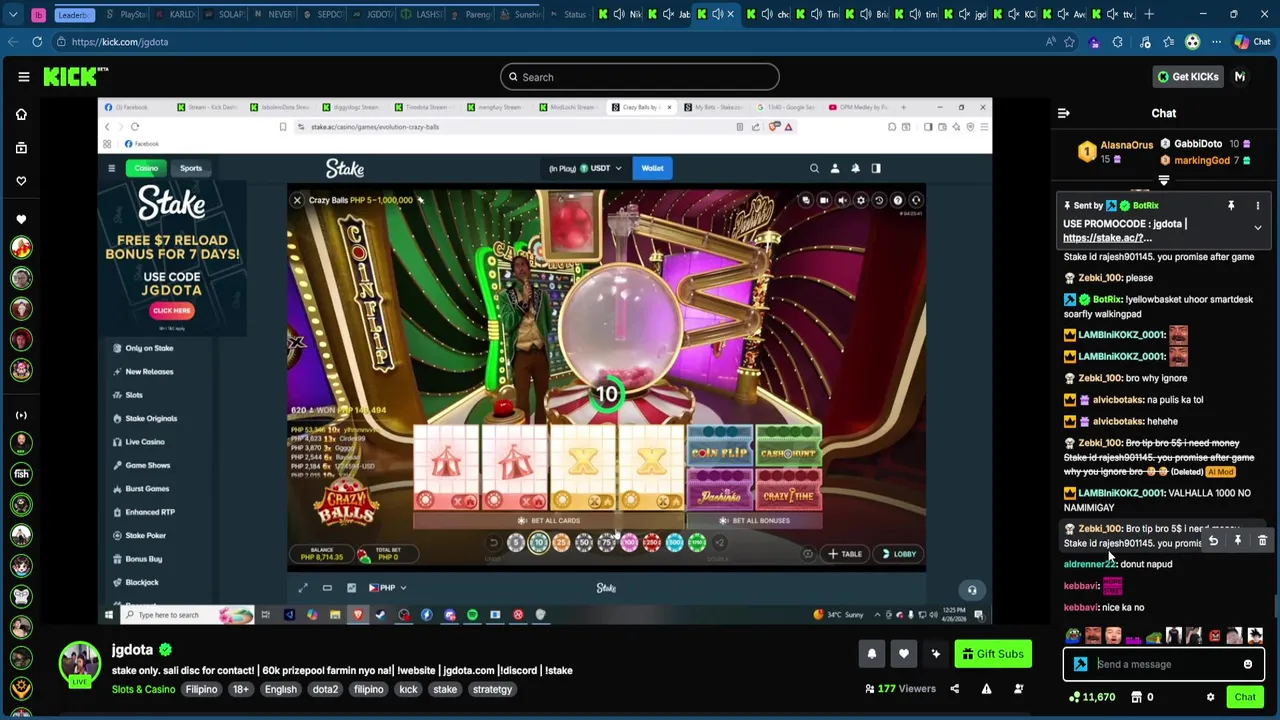The width and height of the screenshot is (1280, 720).
Task: Switch to the Status browser tab
Action: [x=570, y=14]
